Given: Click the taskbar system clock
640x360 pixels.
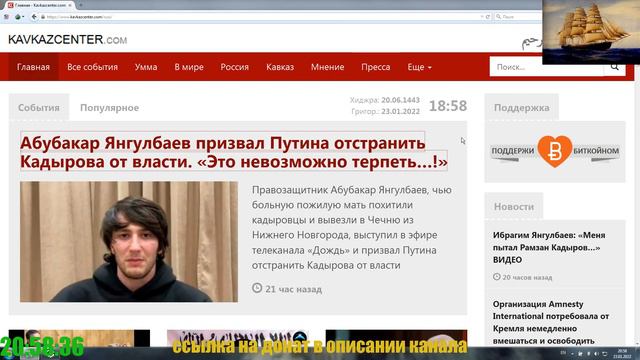Looking at the screenshot, I should pyautogui.click(x=622, y=353).
